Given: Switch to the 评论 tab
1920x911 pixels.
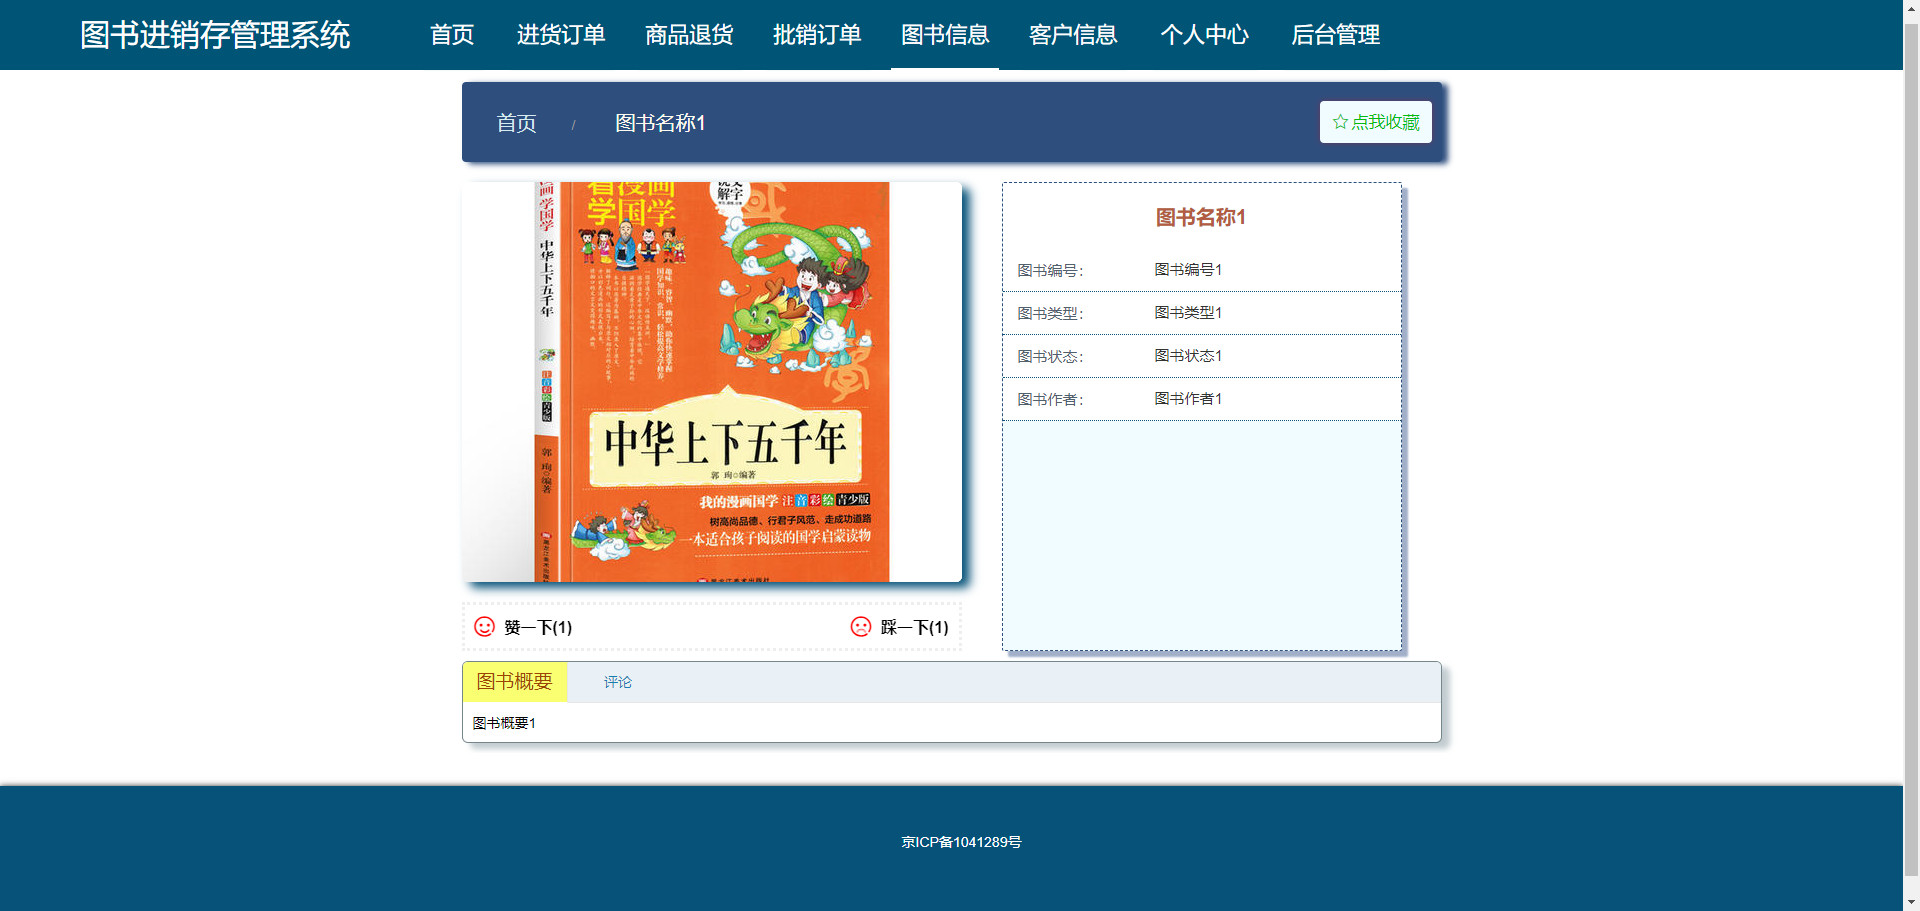Looking at the screenshot, I should pos(617,682).
